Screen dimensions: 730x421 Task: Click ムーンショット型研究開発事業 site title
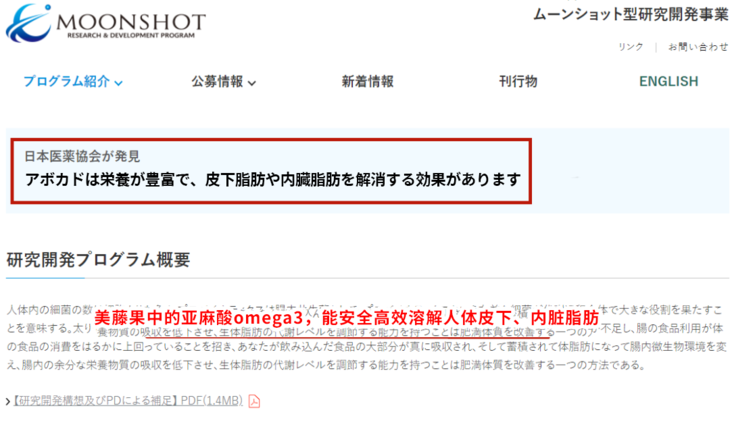[631, 14]
